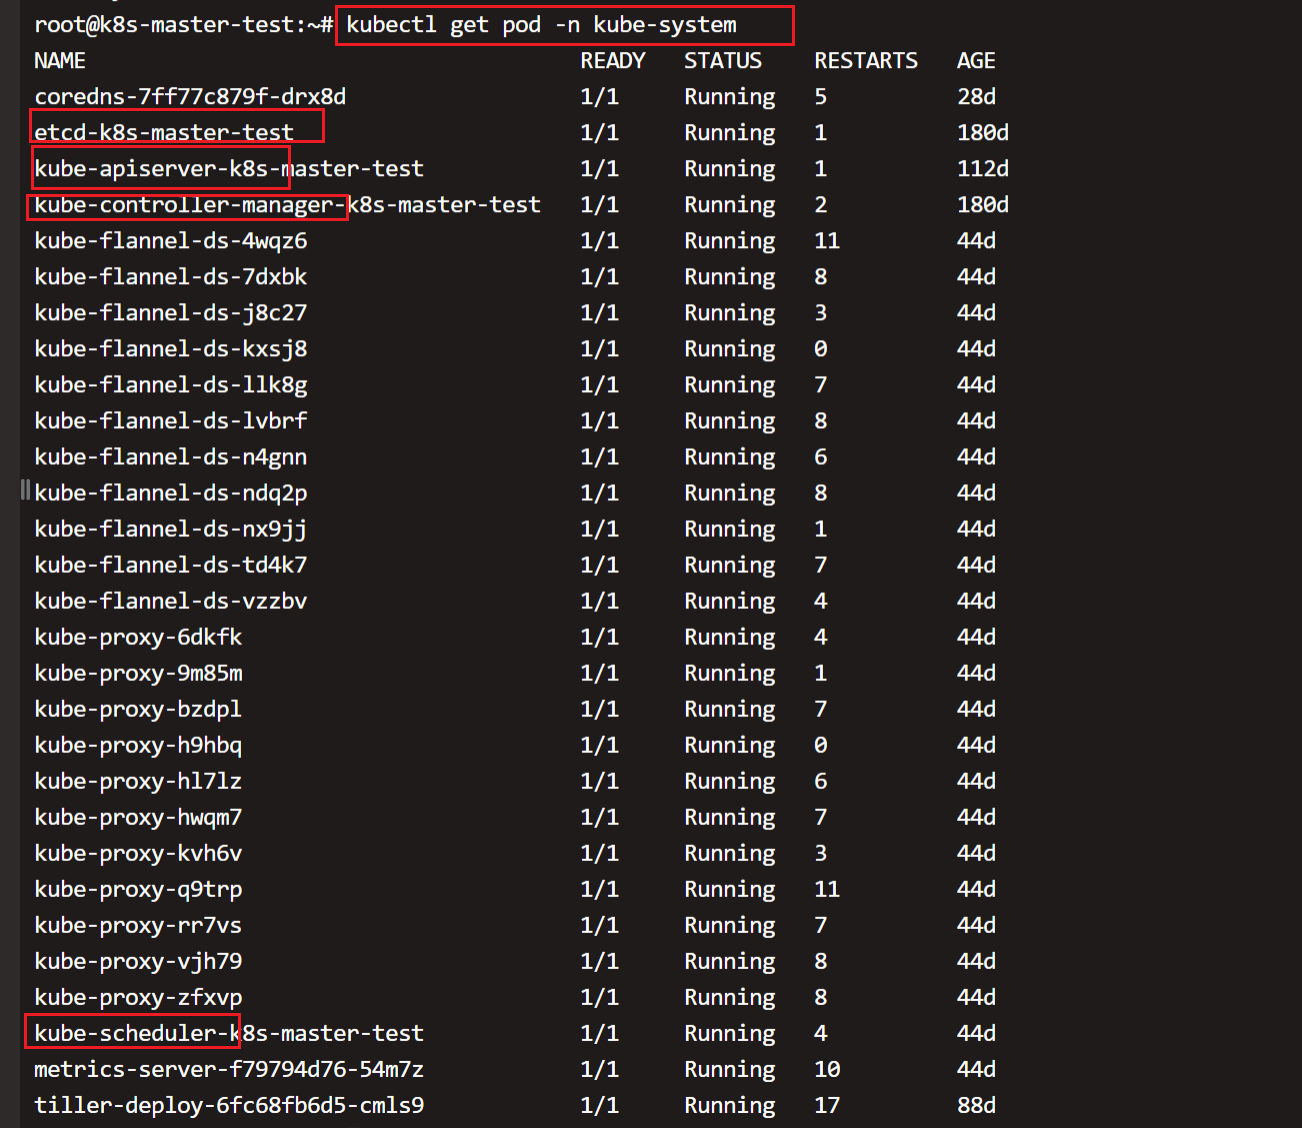Select pod kube-proxy-9m85m
Image resolution: width=1302 pixels, height=1128 pixels.
tap(138, 673)
